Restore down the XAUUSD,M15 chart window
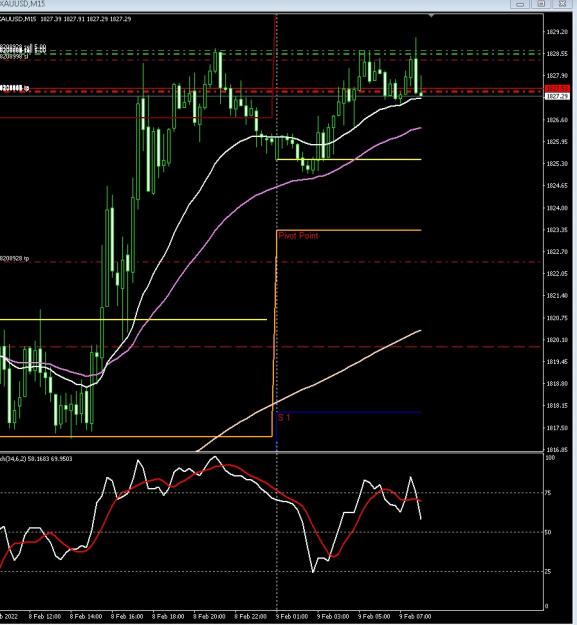Screen dimensions: 577x625 [x=541, y=4]
